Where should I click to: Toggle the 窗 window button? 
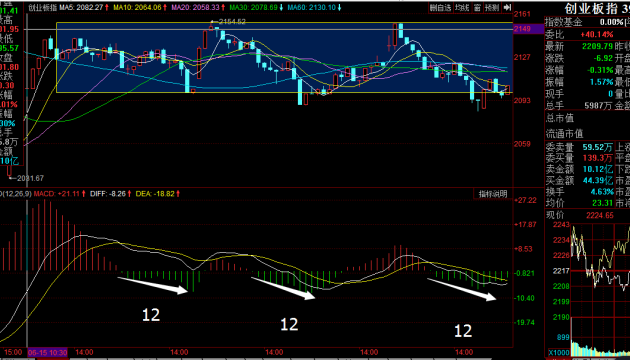pyautogui.click(x=477, y=8)
